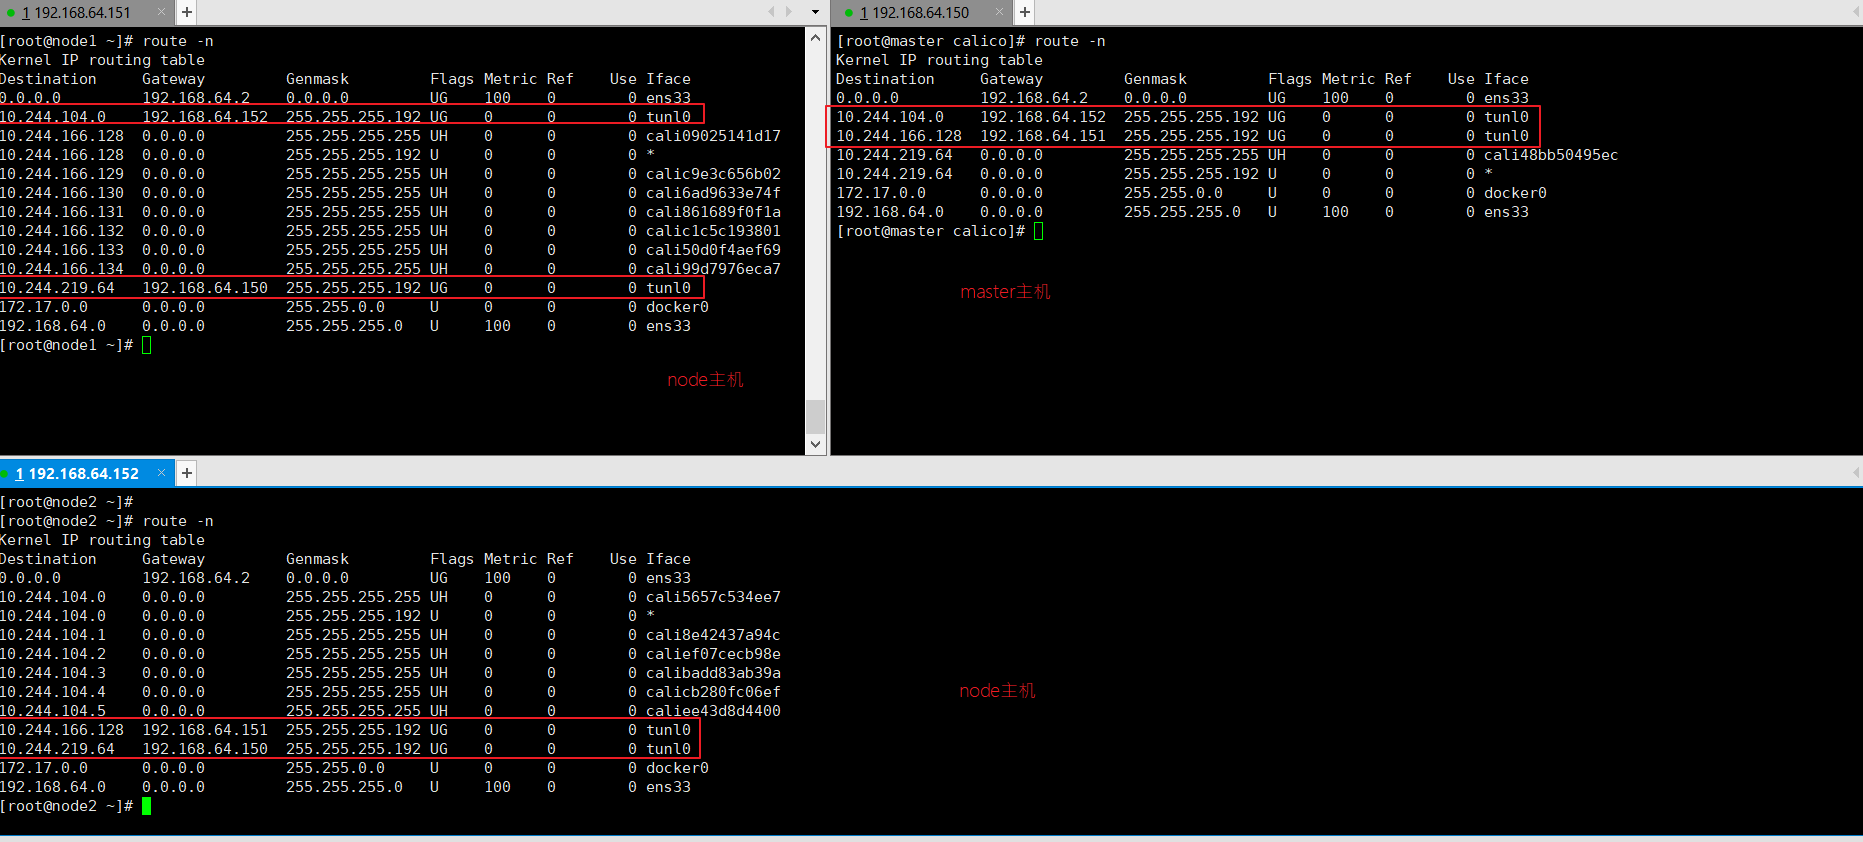The width and height of the screenshot is (1863, 842).
Task: Click the scroll-down arrow of node1 terminal
Action: tap(816, 444)
